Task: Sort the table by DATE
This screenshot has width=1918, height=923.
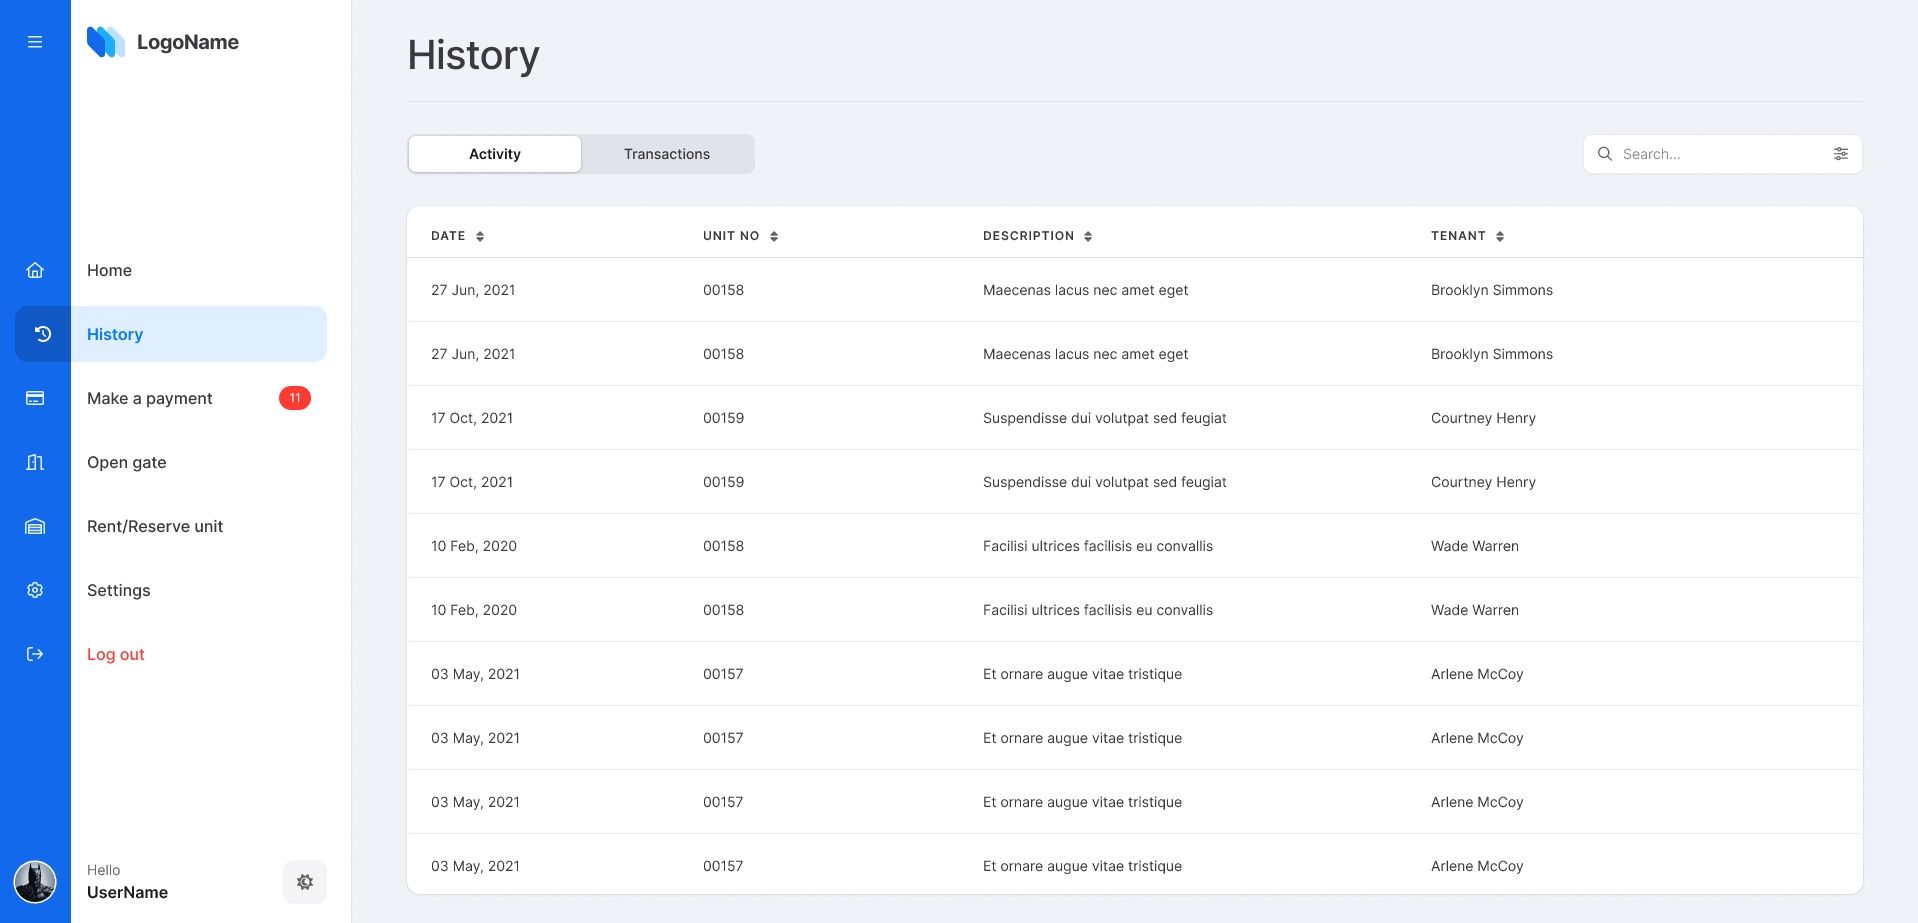Action: 479,236
